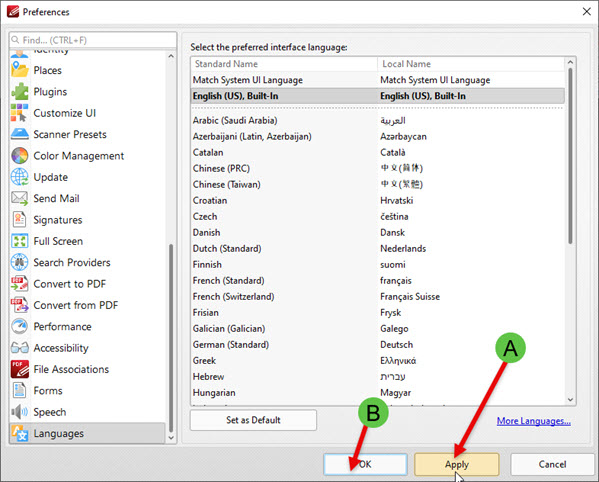The width and height of the screenshot is (599, 482).
Task: Open the Send Mail envelope icon
Action: 19,199
